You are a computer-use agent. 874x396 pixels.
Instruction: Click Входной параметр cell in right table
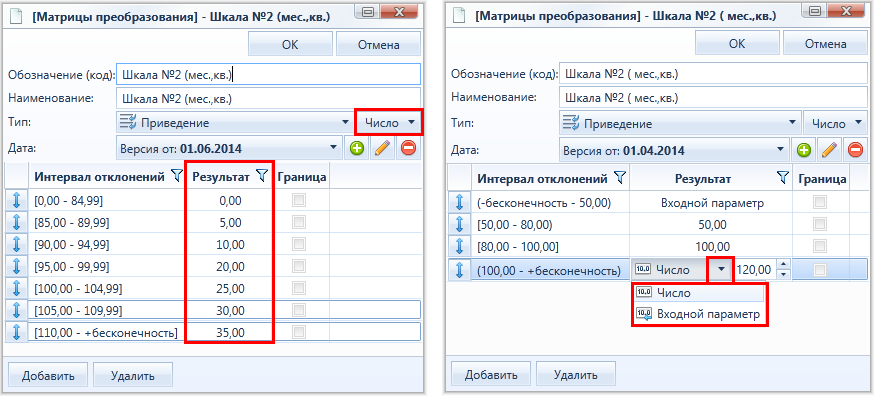click(711, 203)
